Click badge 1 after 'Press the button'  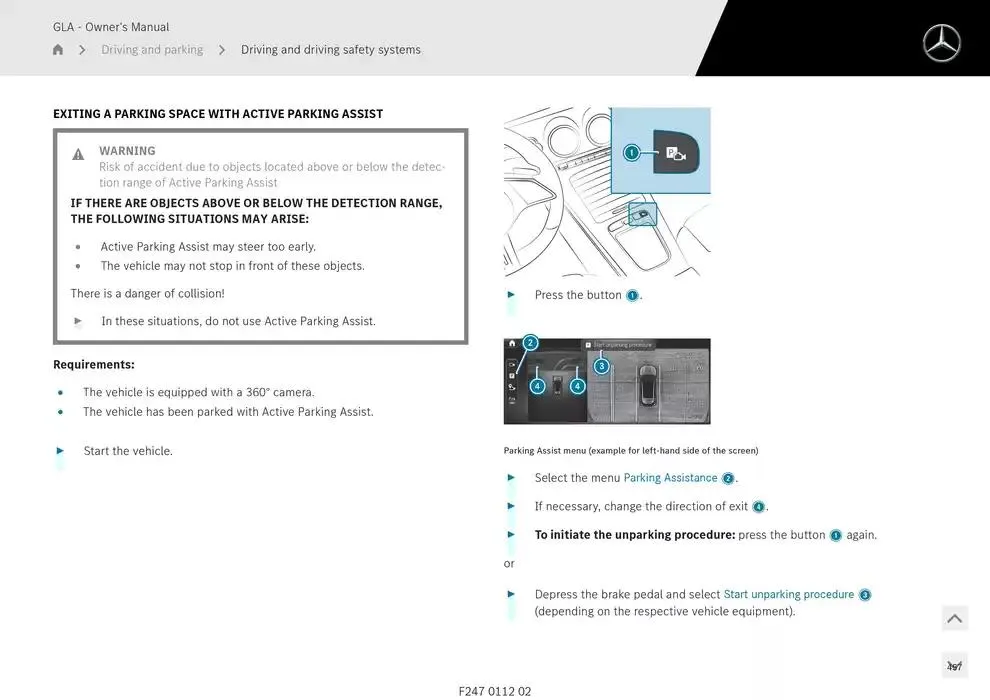coord(632,296)
